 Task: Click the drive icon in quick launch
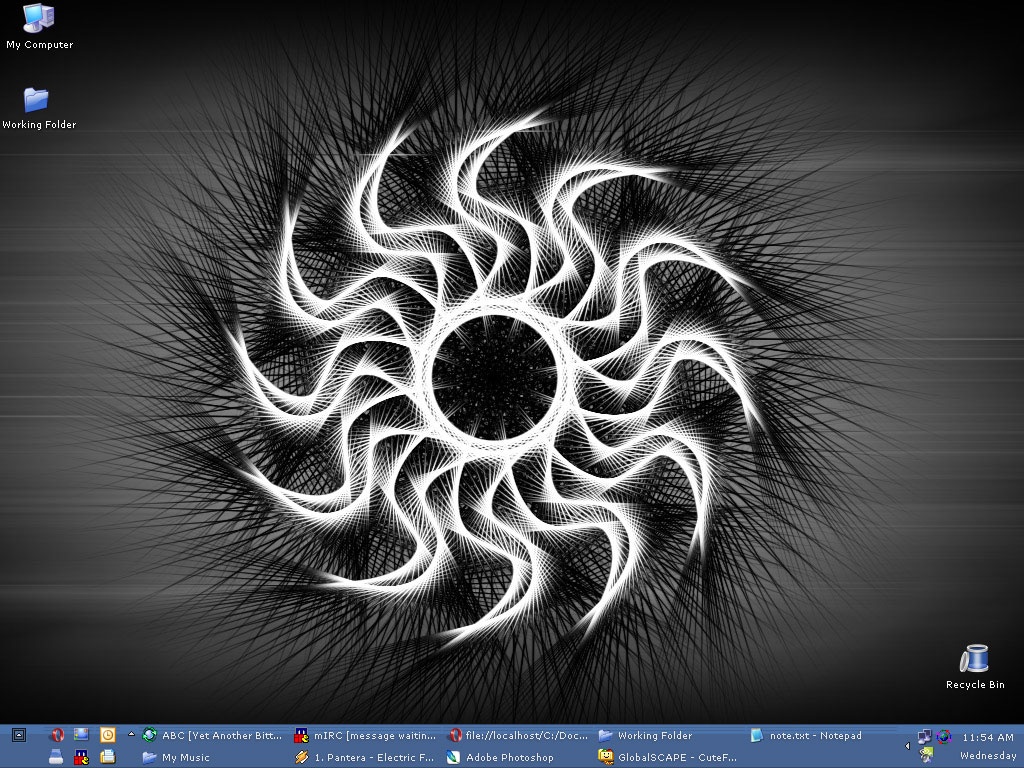tap(57, 757)
